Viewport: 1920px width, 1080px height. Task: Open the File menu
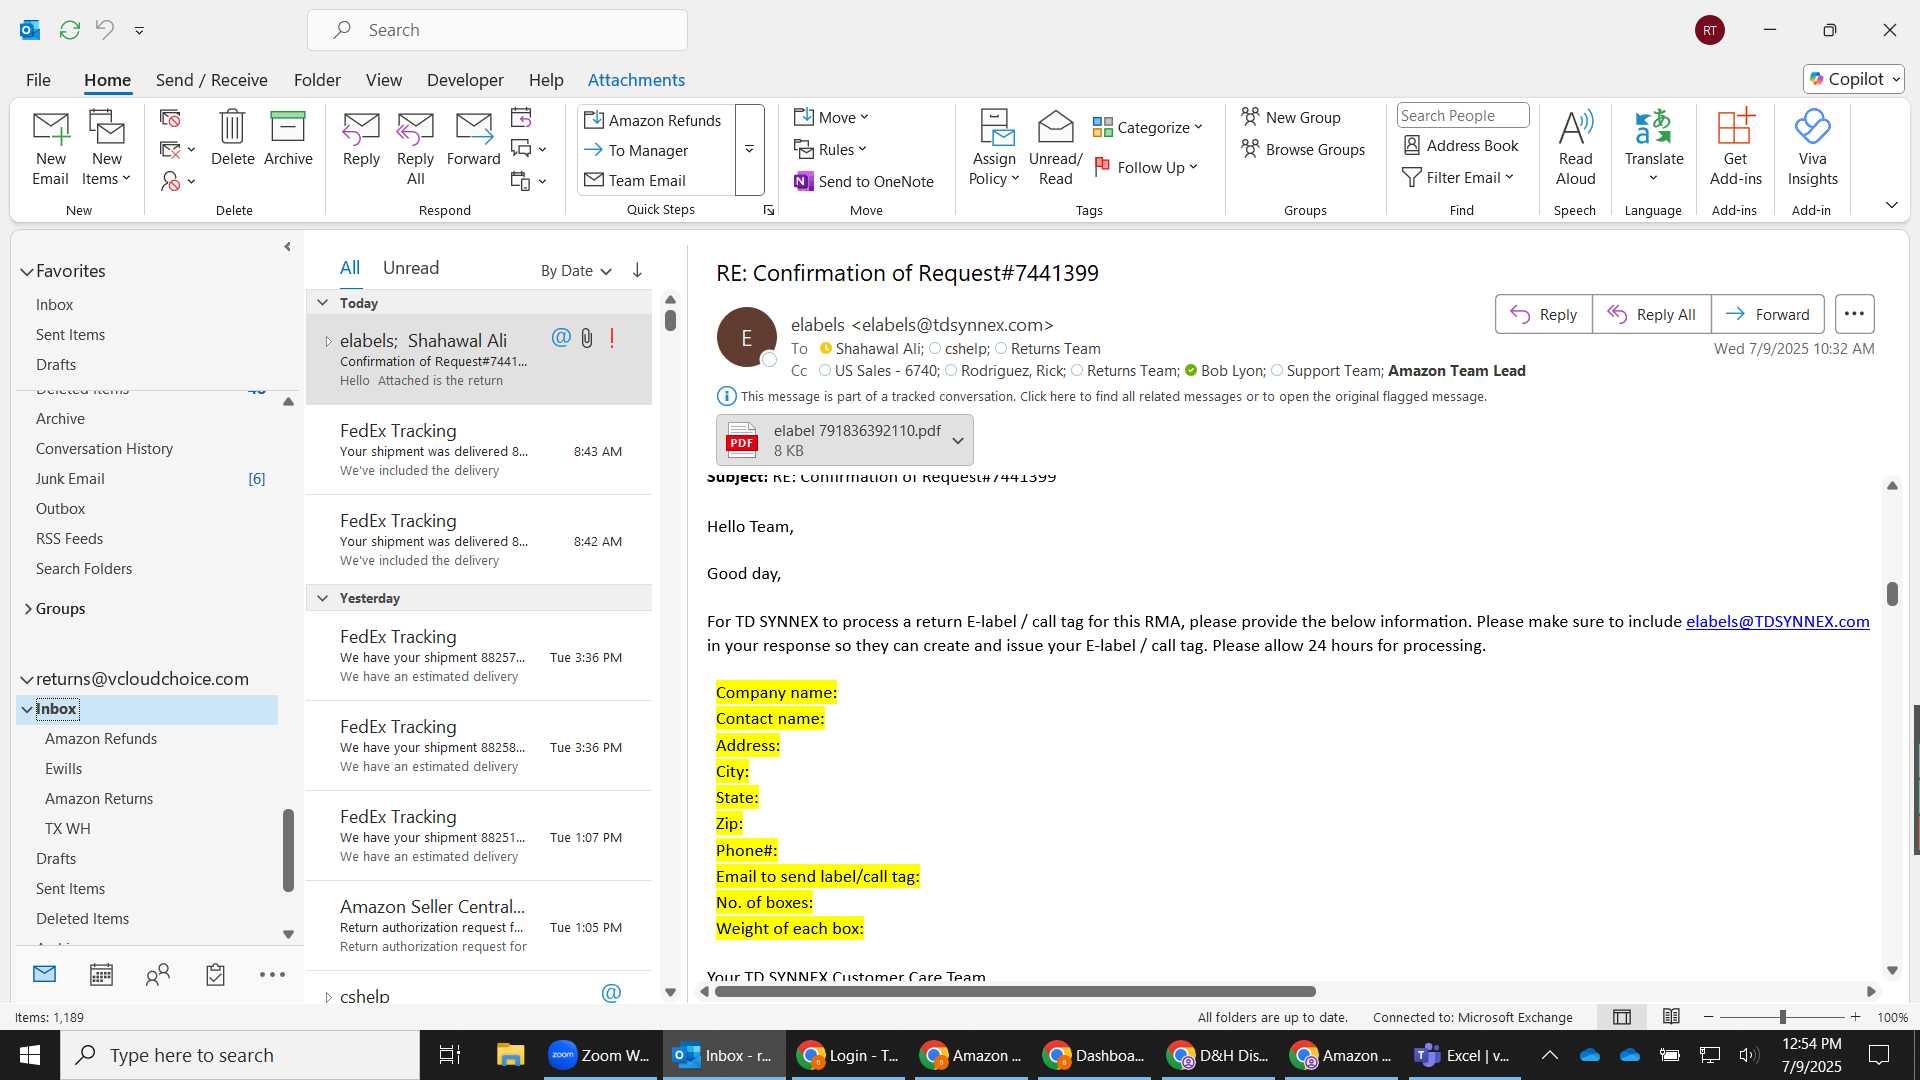(38, 79)
